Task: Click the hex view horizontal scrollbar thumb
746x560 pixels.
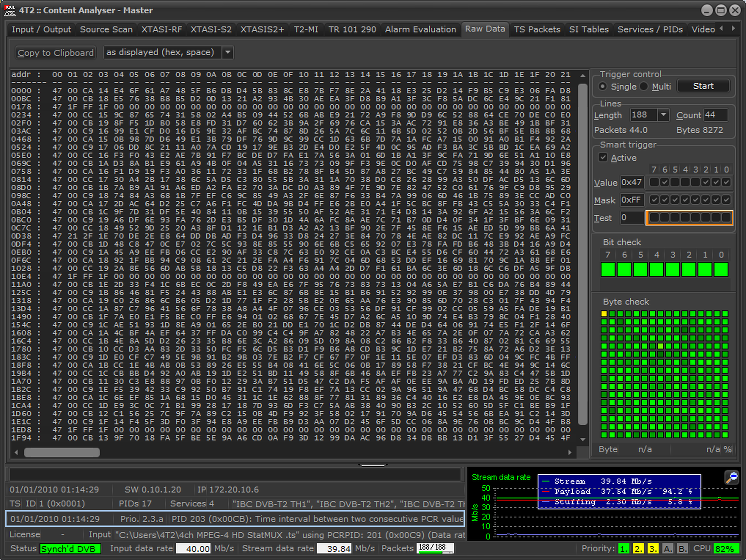Action: coord(62,452)
